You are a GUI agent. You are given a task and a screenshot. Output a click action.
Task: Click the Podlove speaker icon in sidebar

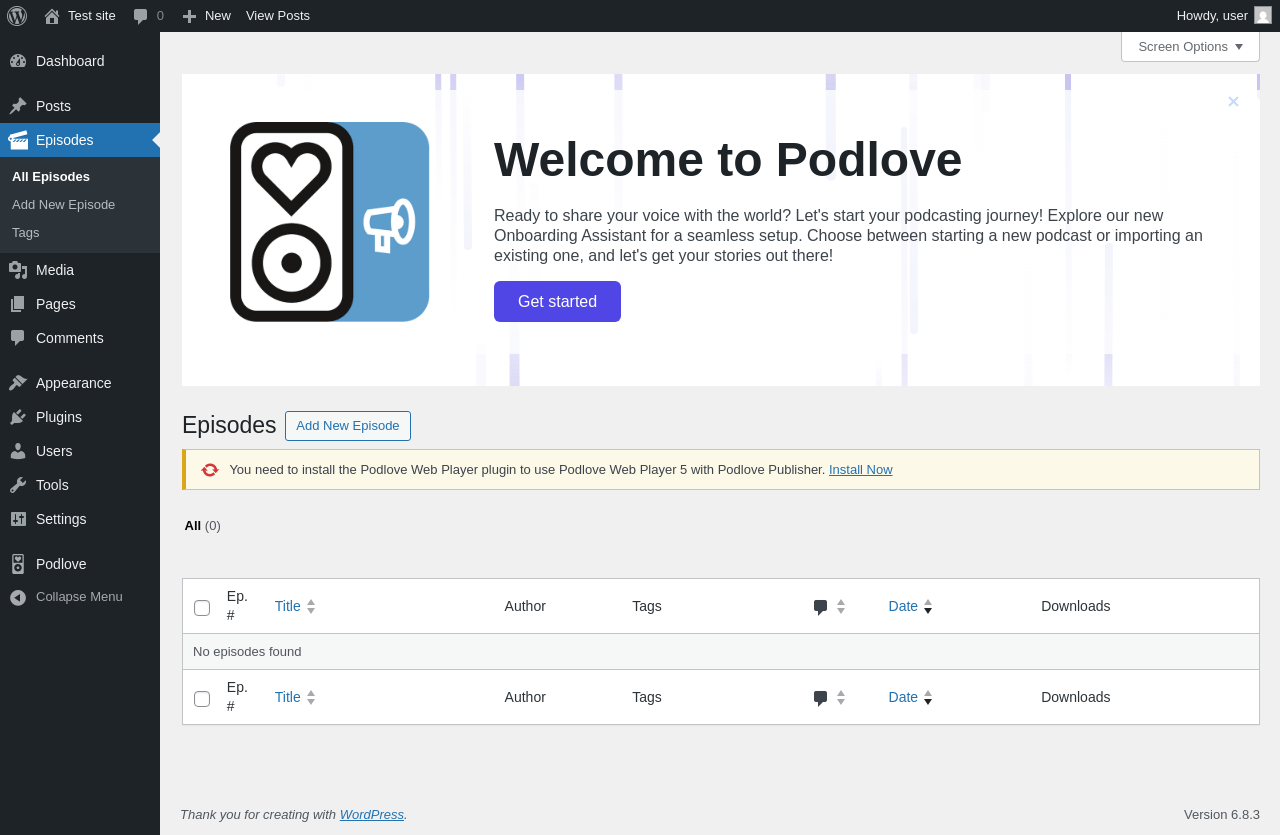[x=18, y=564]
